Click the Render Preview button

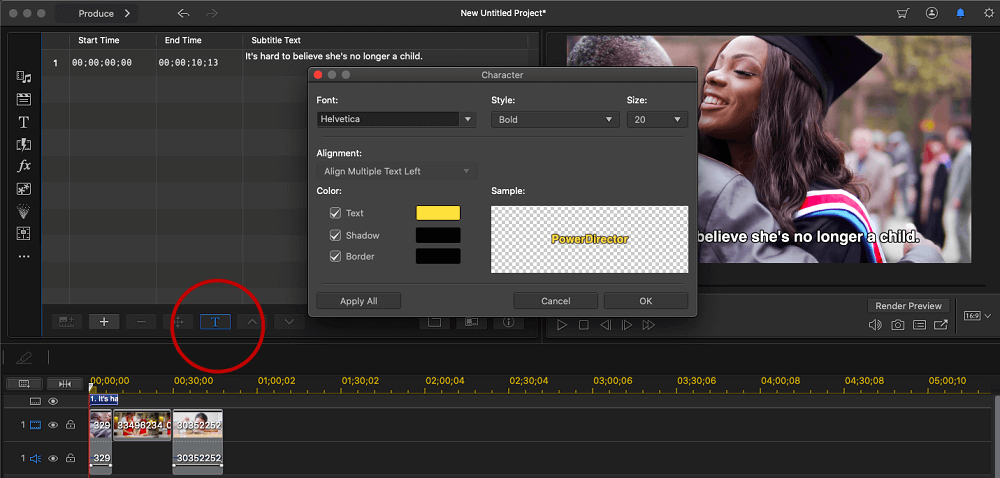point(908,306)
